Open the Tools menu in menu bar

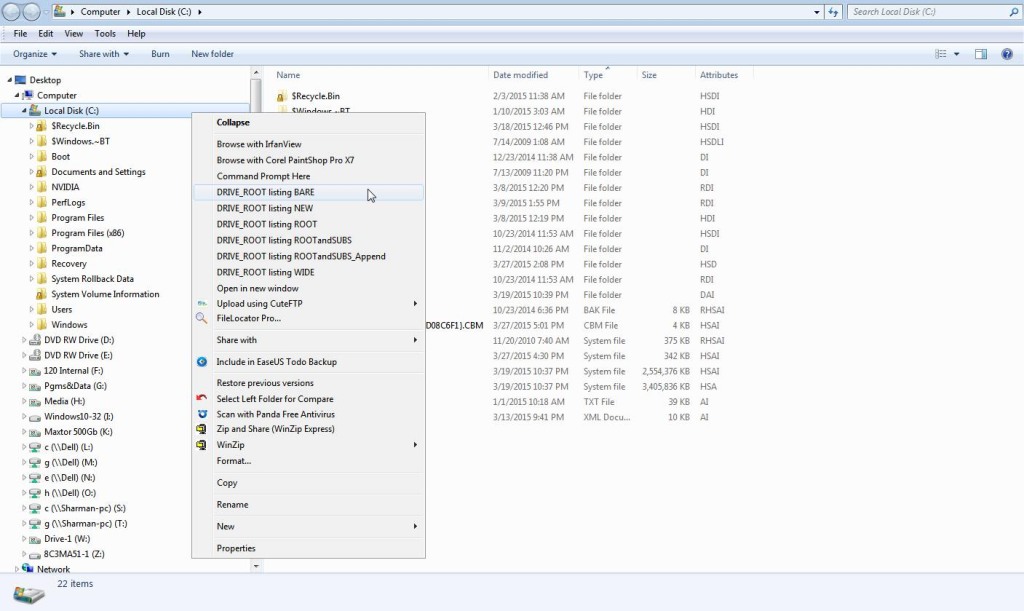tap(105, 34)
